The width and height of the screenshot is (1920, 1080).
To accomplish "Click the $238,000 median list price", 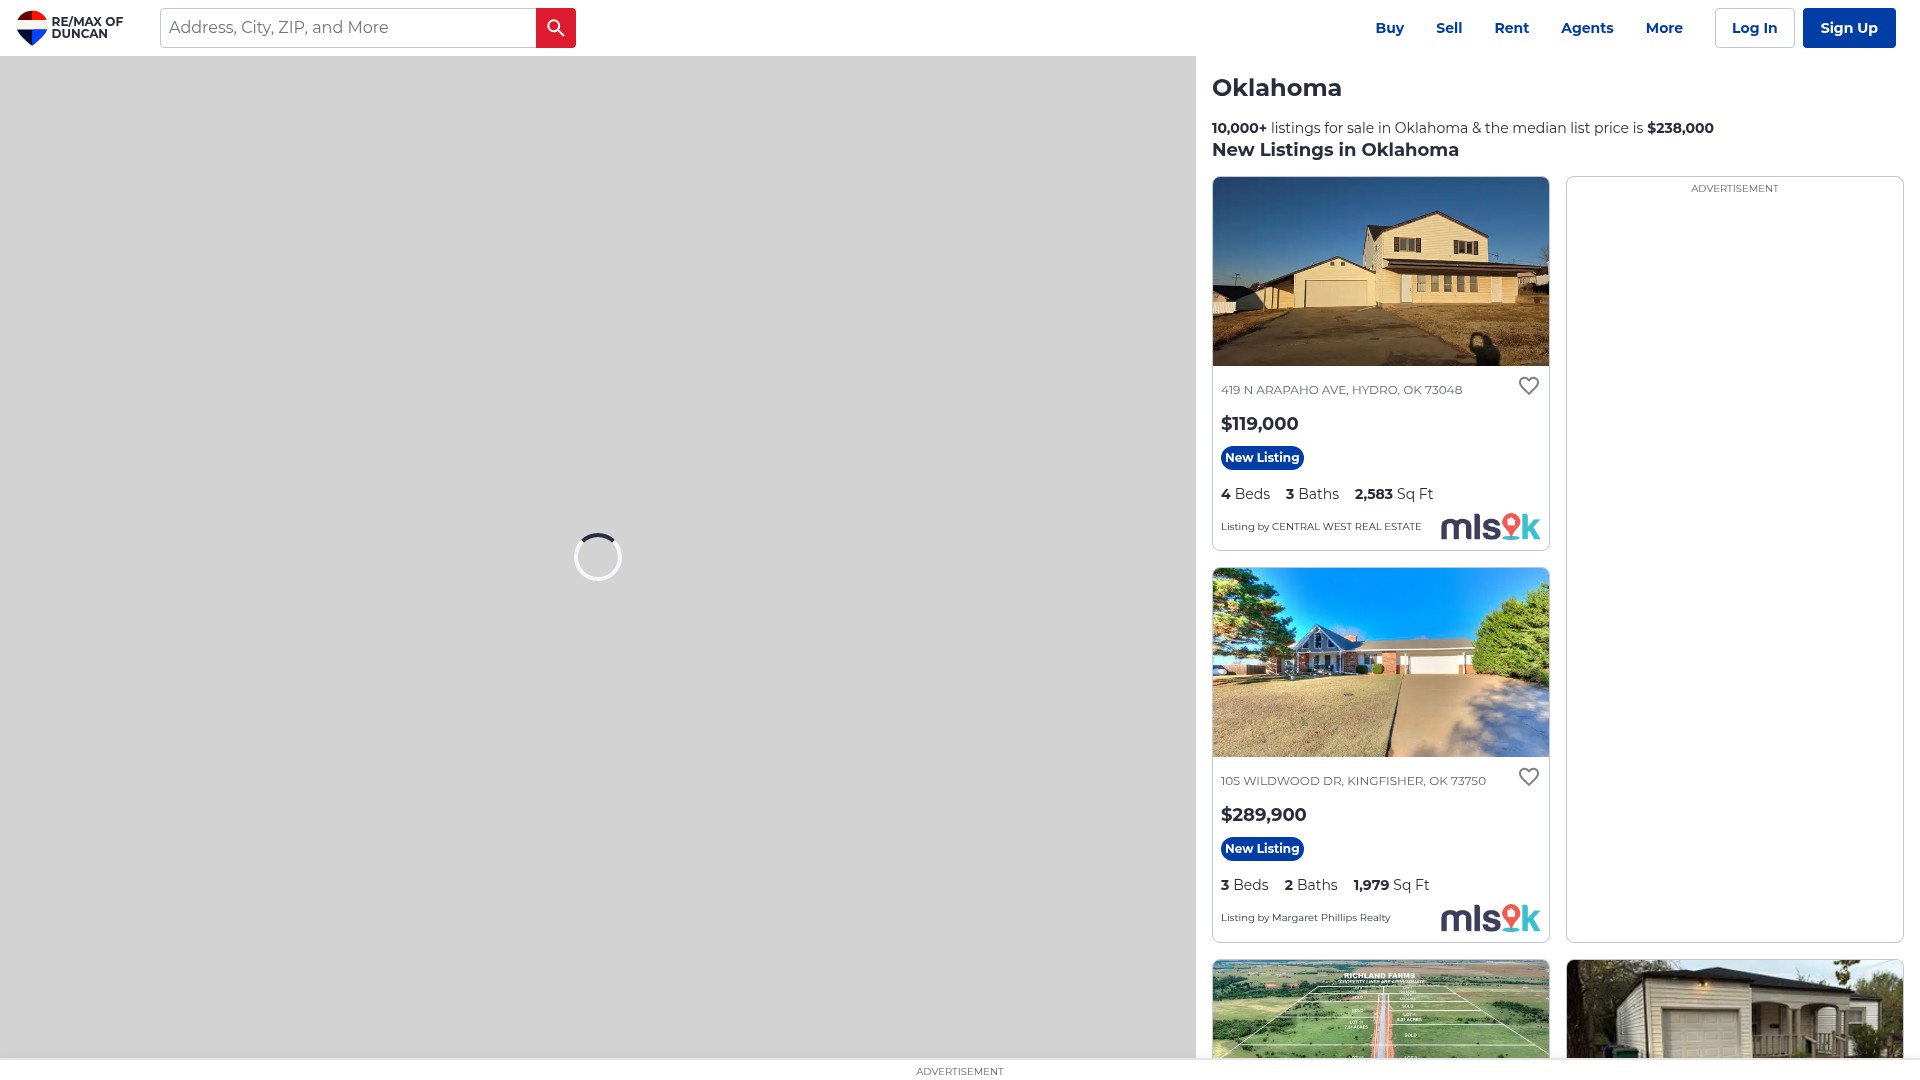I will click(1680, 128).
